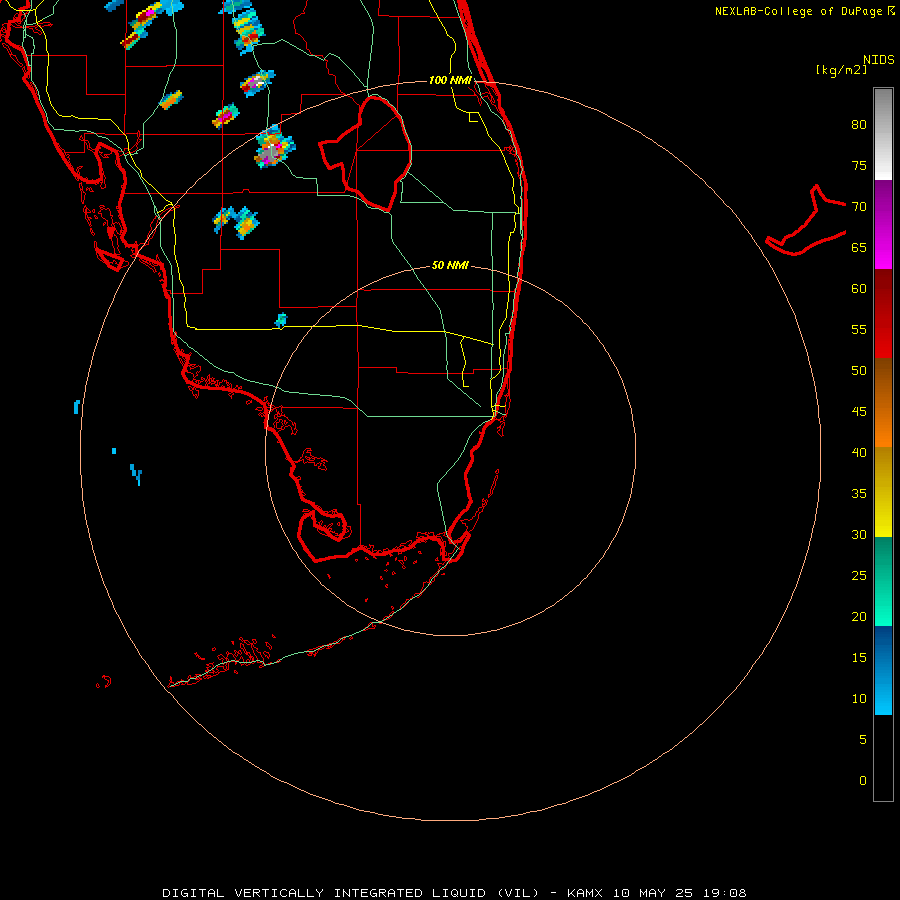Pick the yellow band of the color scale
900x900 pixels.
tap(883, 492)
